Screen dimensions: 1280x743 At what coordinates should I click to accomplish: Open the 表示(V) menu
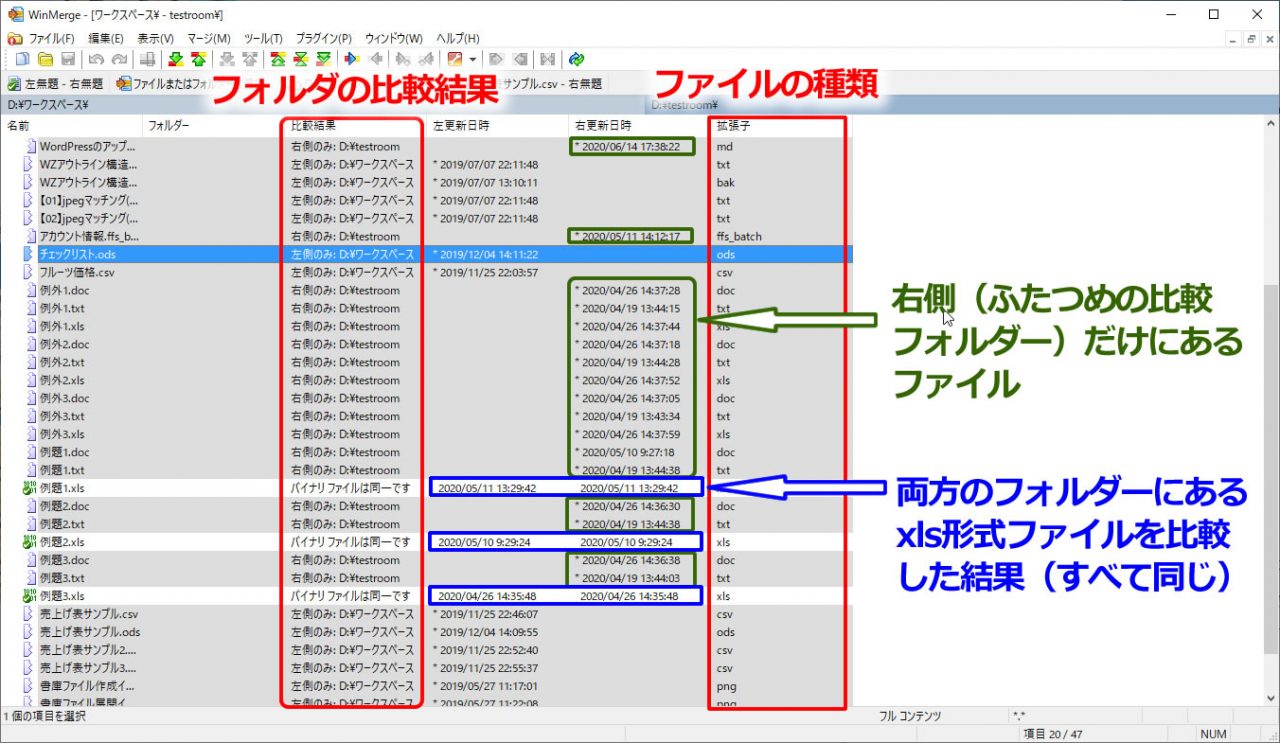point(155,38)
